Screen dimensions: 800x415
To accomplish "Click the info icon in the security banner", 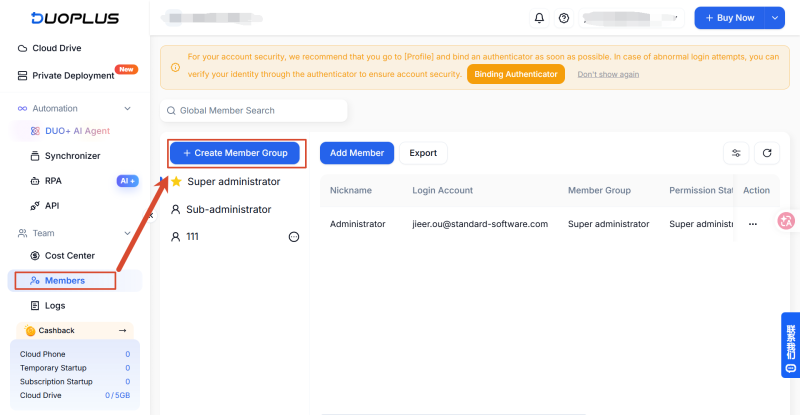I will click(x=175, y=67).
